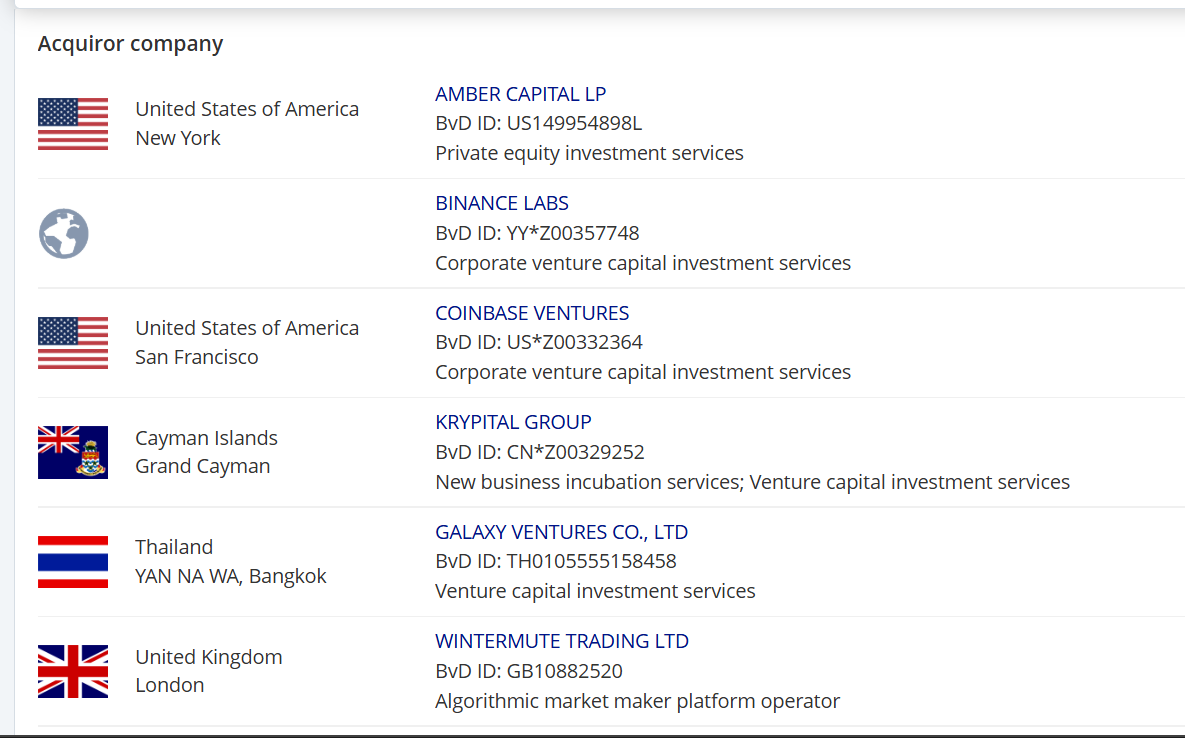The height and width of the screenshot is (738, 1185).
Task: Open the WINTERMUTE TRADING LTD link
Action: (562, 641)
